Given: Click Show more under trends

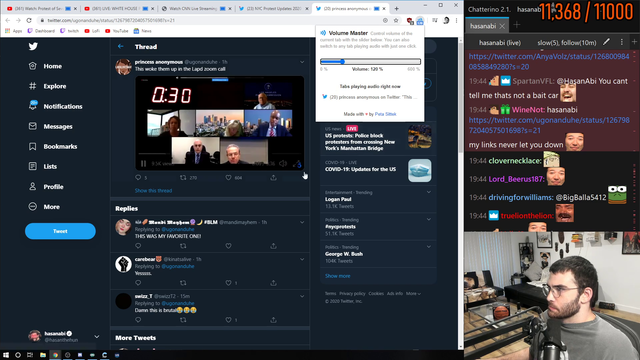Looking at the screenshot, I should [338, 276].
